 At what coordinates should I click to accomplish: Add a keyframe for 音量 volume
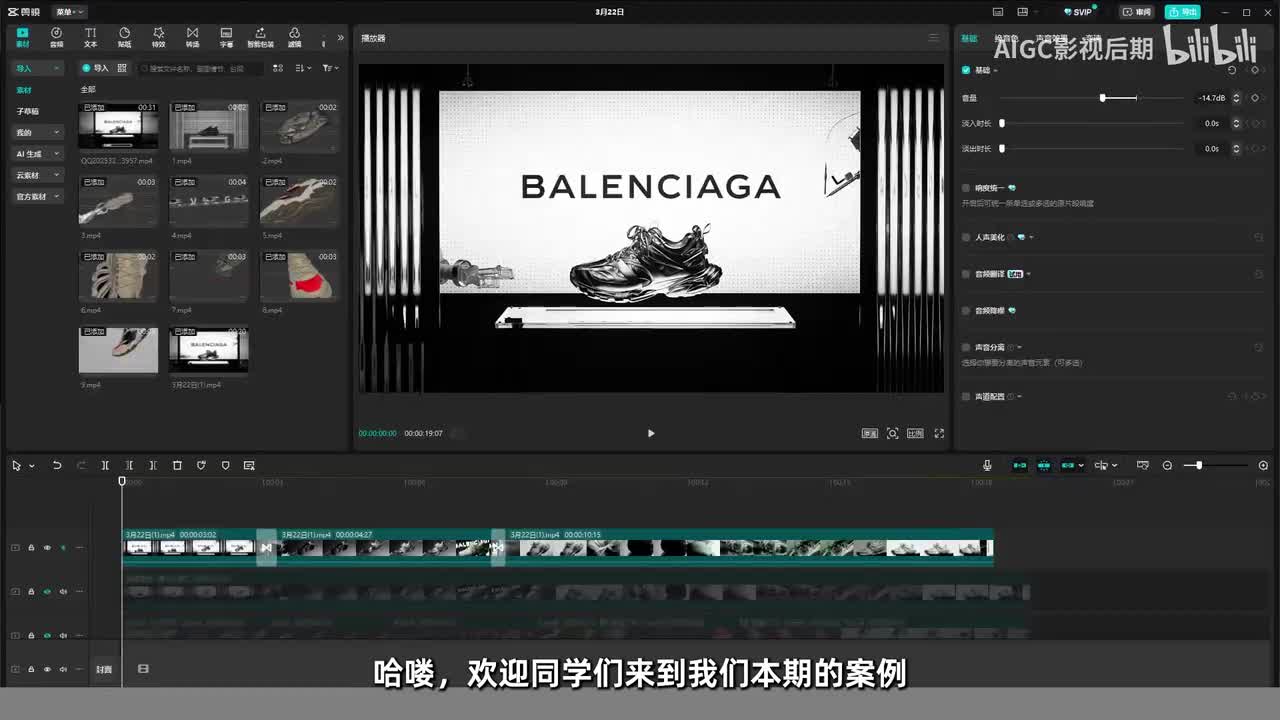pos(1255,98)
